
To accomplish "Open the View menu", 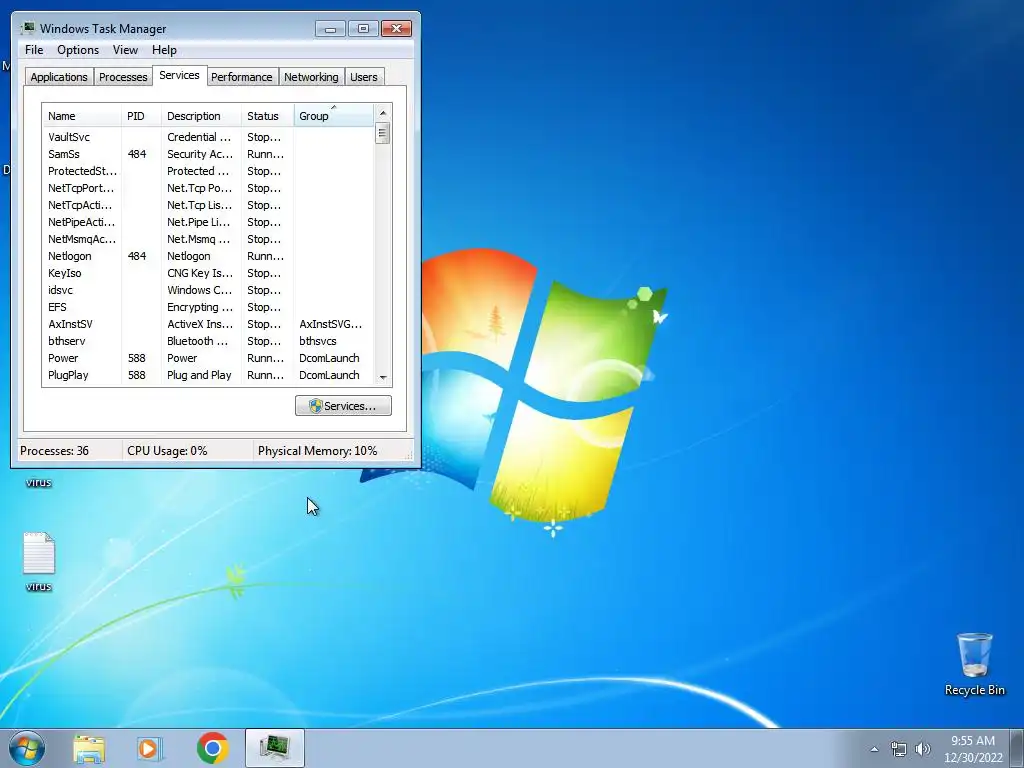I will click(x=125, y=50).
